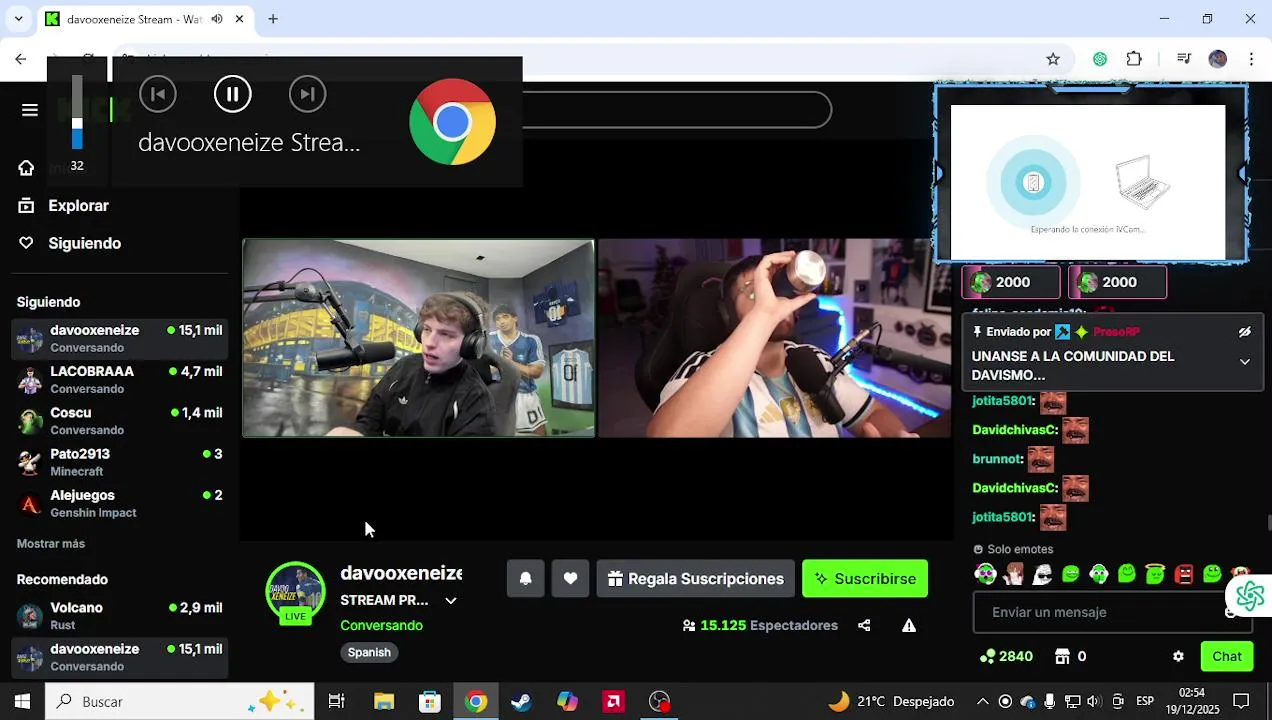Insert the red angry emote
This screenshot has width=1272, height=720.
pos(1184,574)
